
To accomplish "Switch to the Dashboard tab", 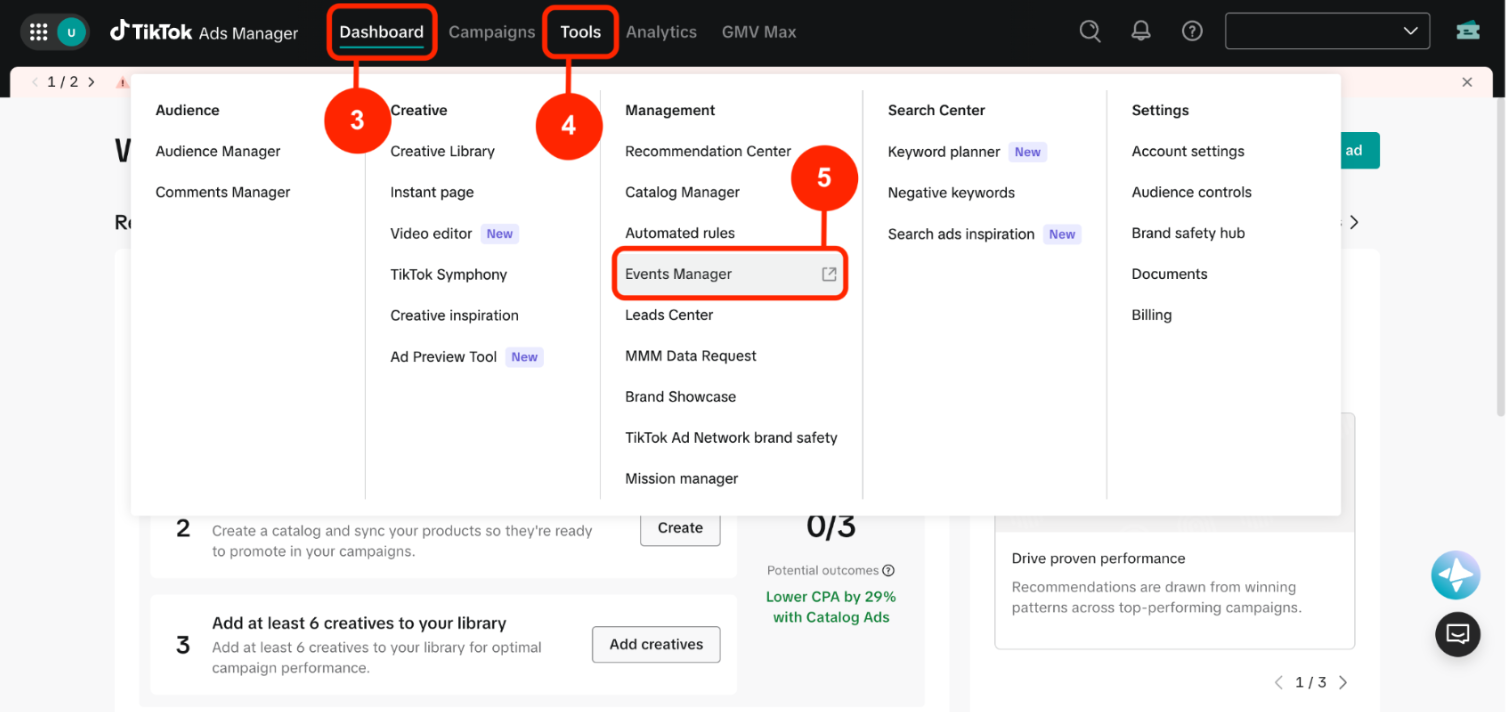I will click(381, 32).
